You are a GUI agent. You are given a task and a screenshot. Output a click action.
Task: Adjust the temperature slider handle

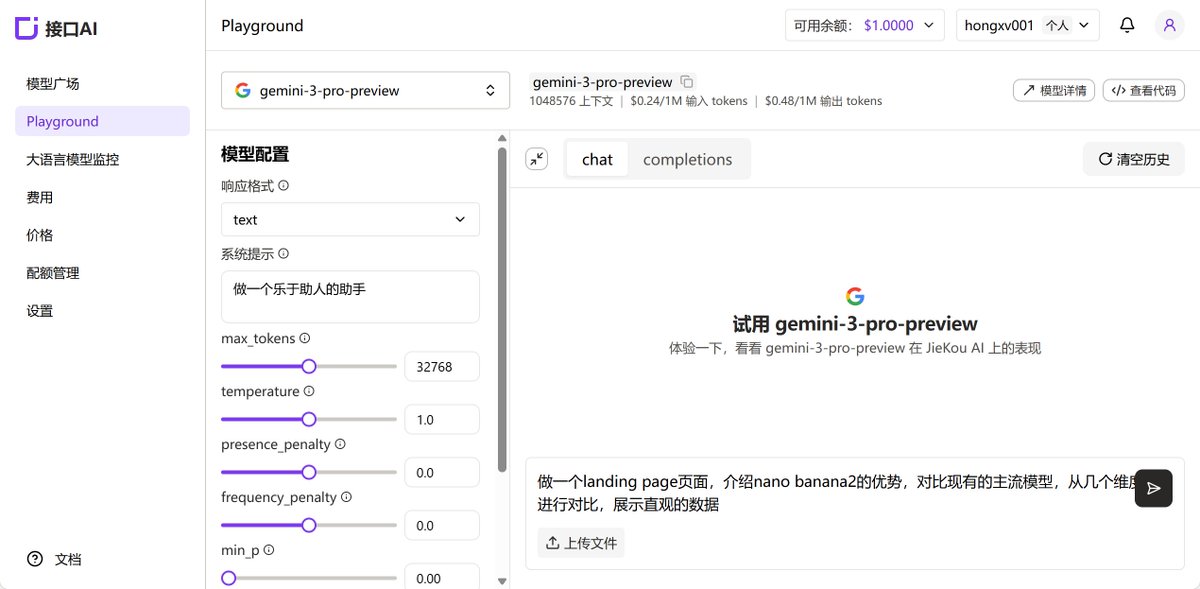pos(309,419)
